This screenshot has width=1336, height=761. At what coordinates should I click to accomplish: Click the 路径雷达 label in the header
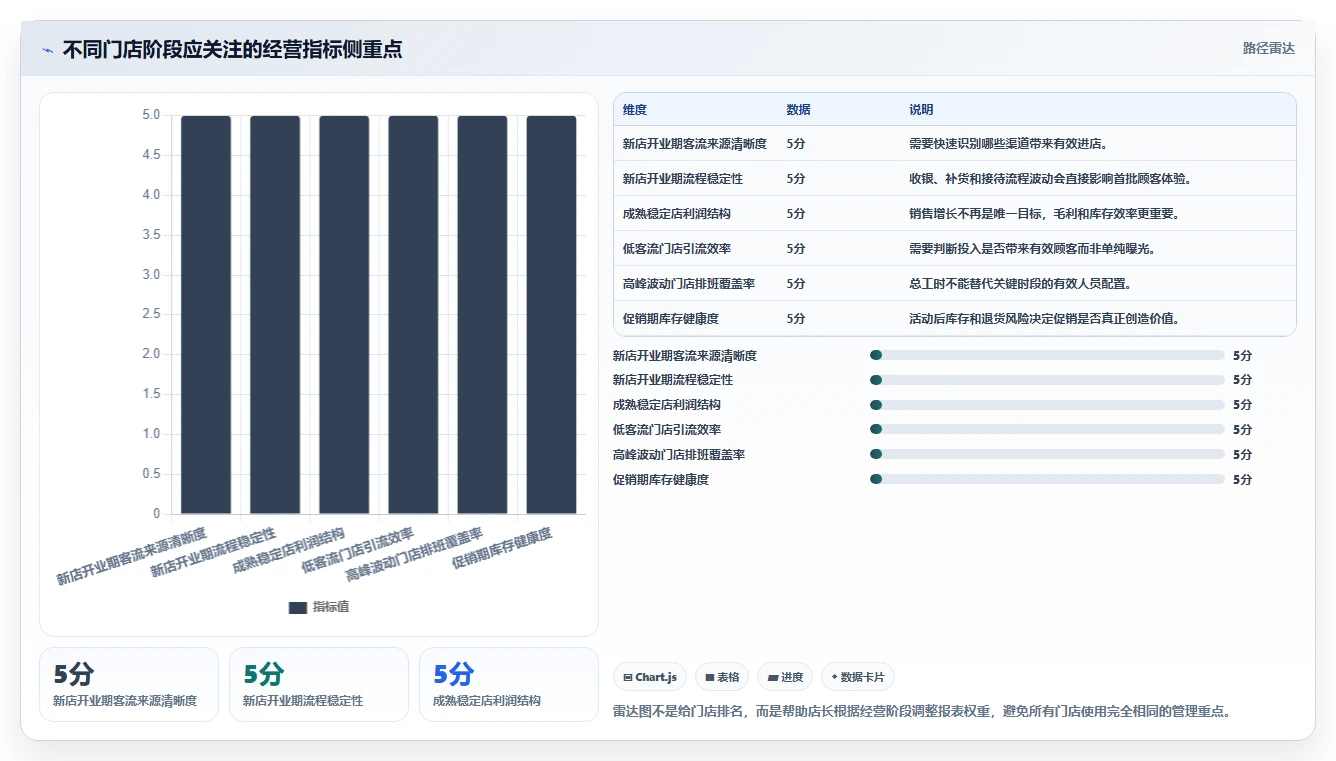tap(1268, 48)
